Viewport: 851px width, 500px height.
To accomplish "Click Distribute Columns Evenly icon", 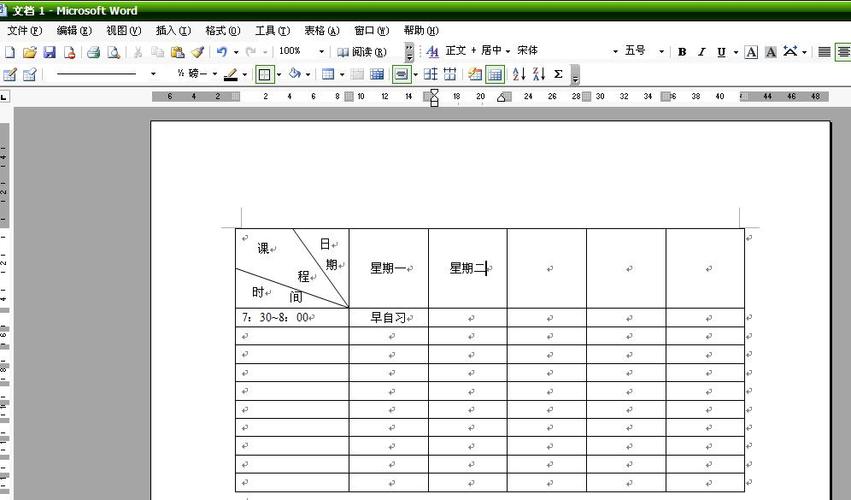I will [450, 74].
